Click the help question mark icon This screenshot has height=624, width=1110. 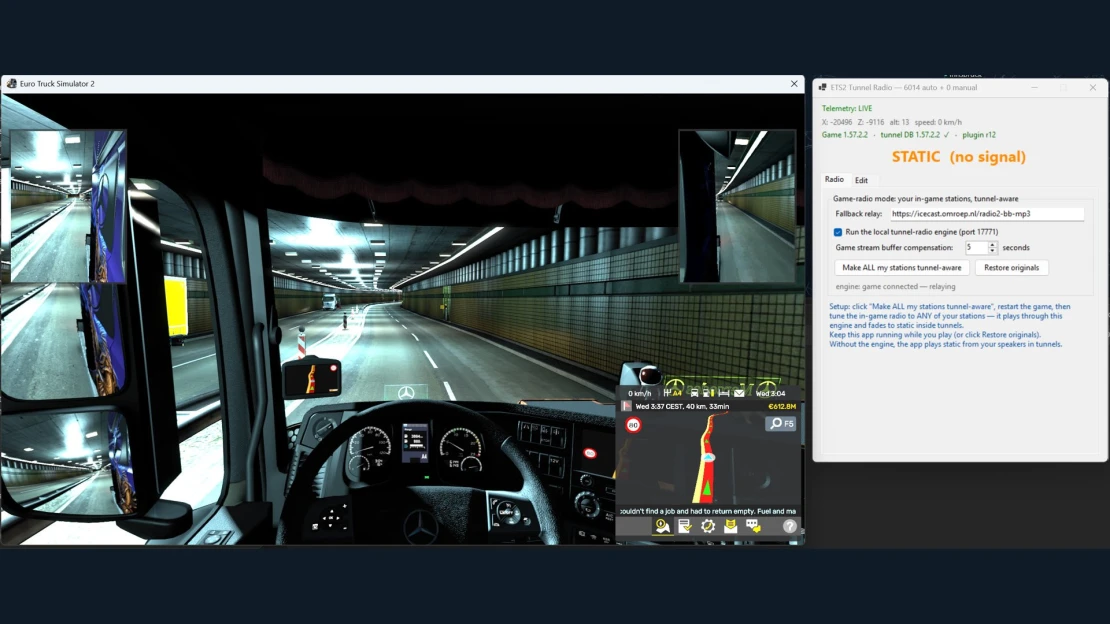(789, 526)
